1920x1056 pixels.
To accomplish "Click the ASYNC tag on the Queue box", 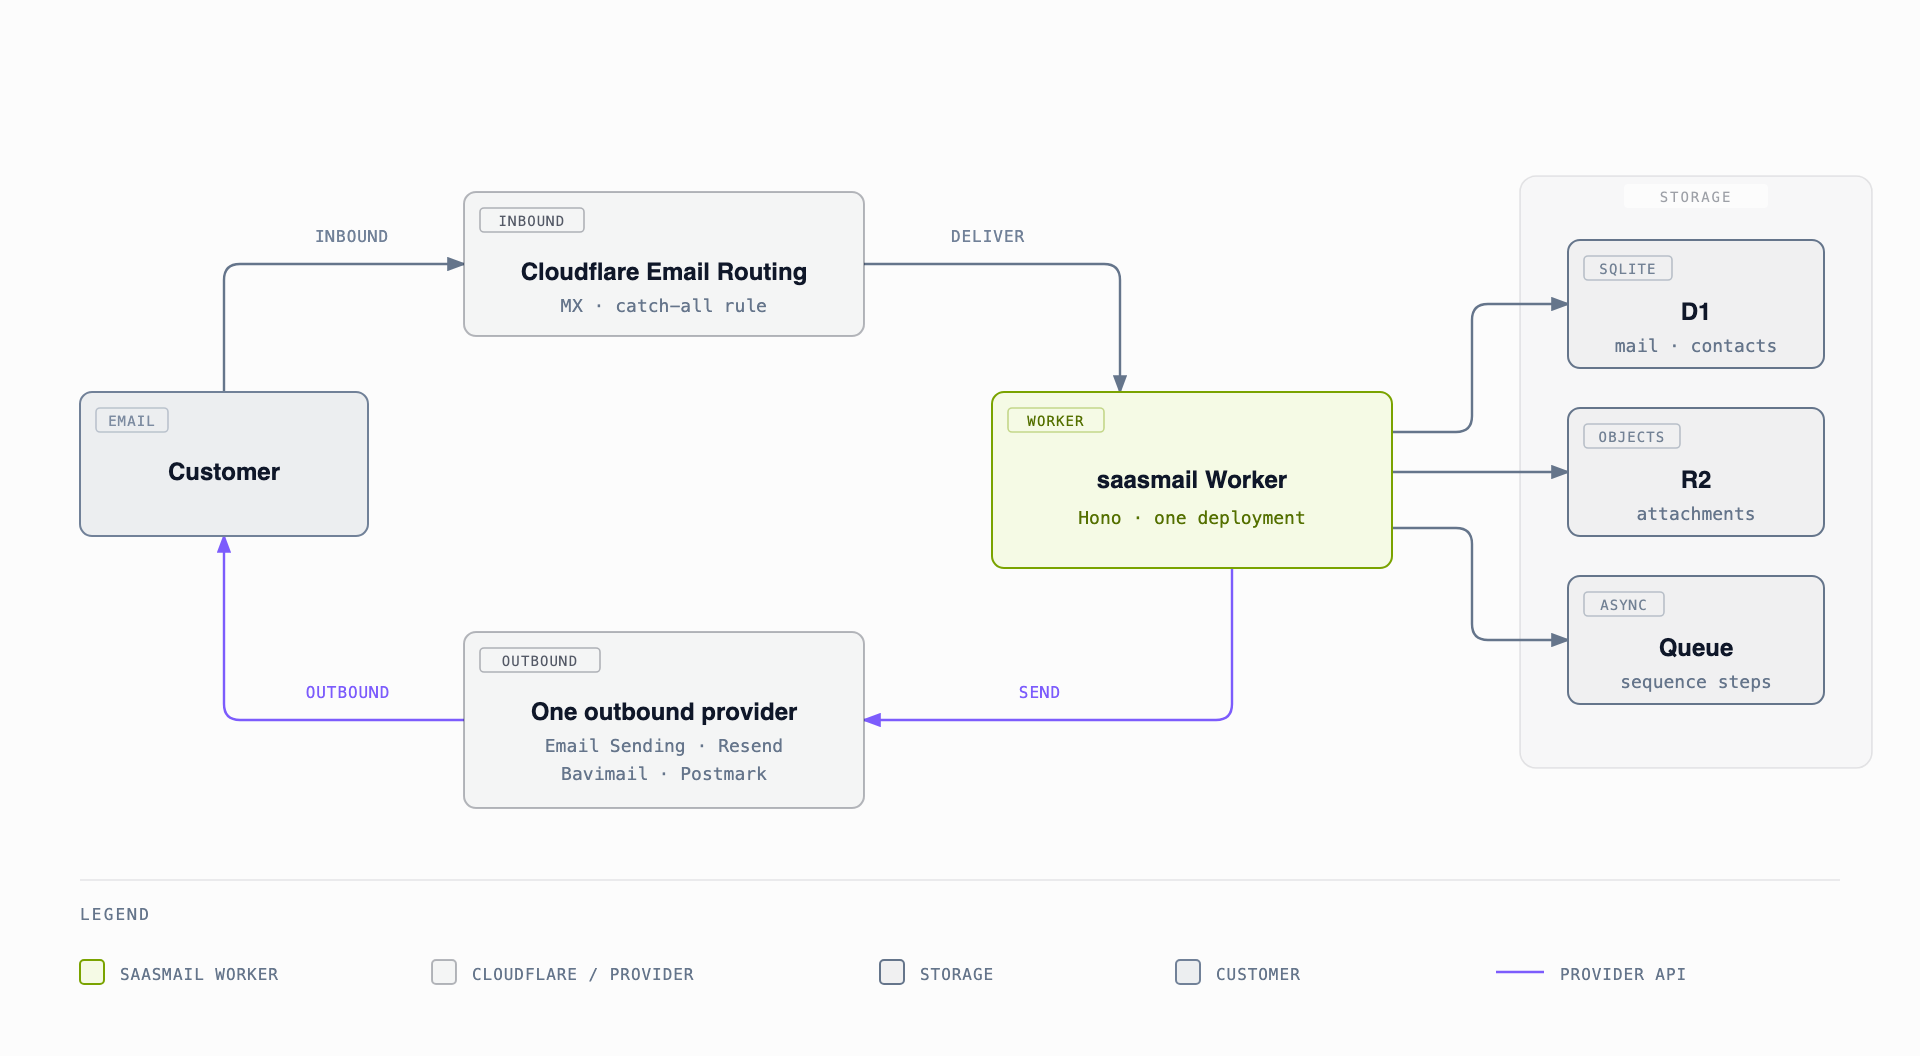I will tap(1624, 605).
